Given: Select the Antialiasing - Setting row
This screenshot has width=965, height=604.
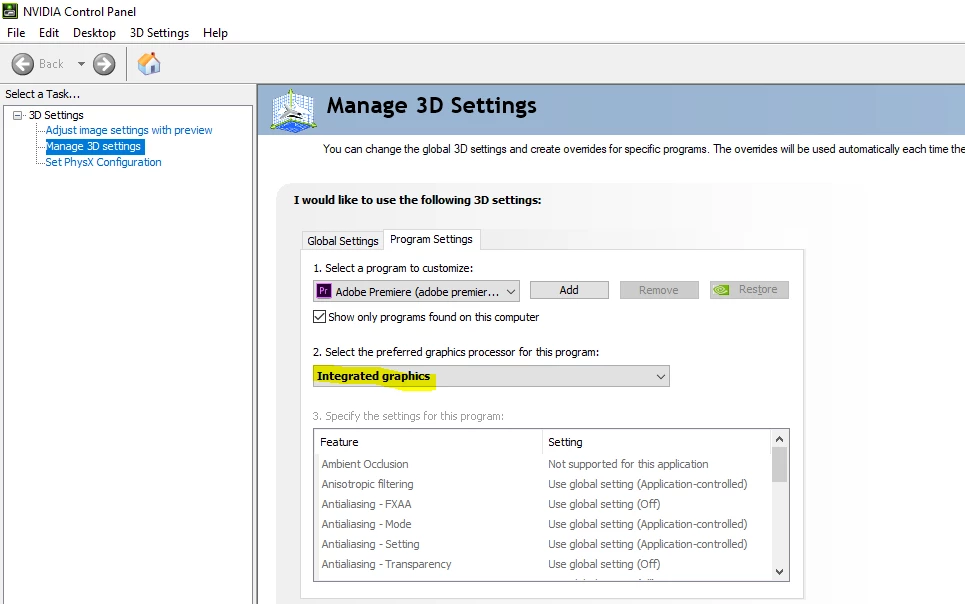Looking at the screenshot, I should (x=542, y=544).
